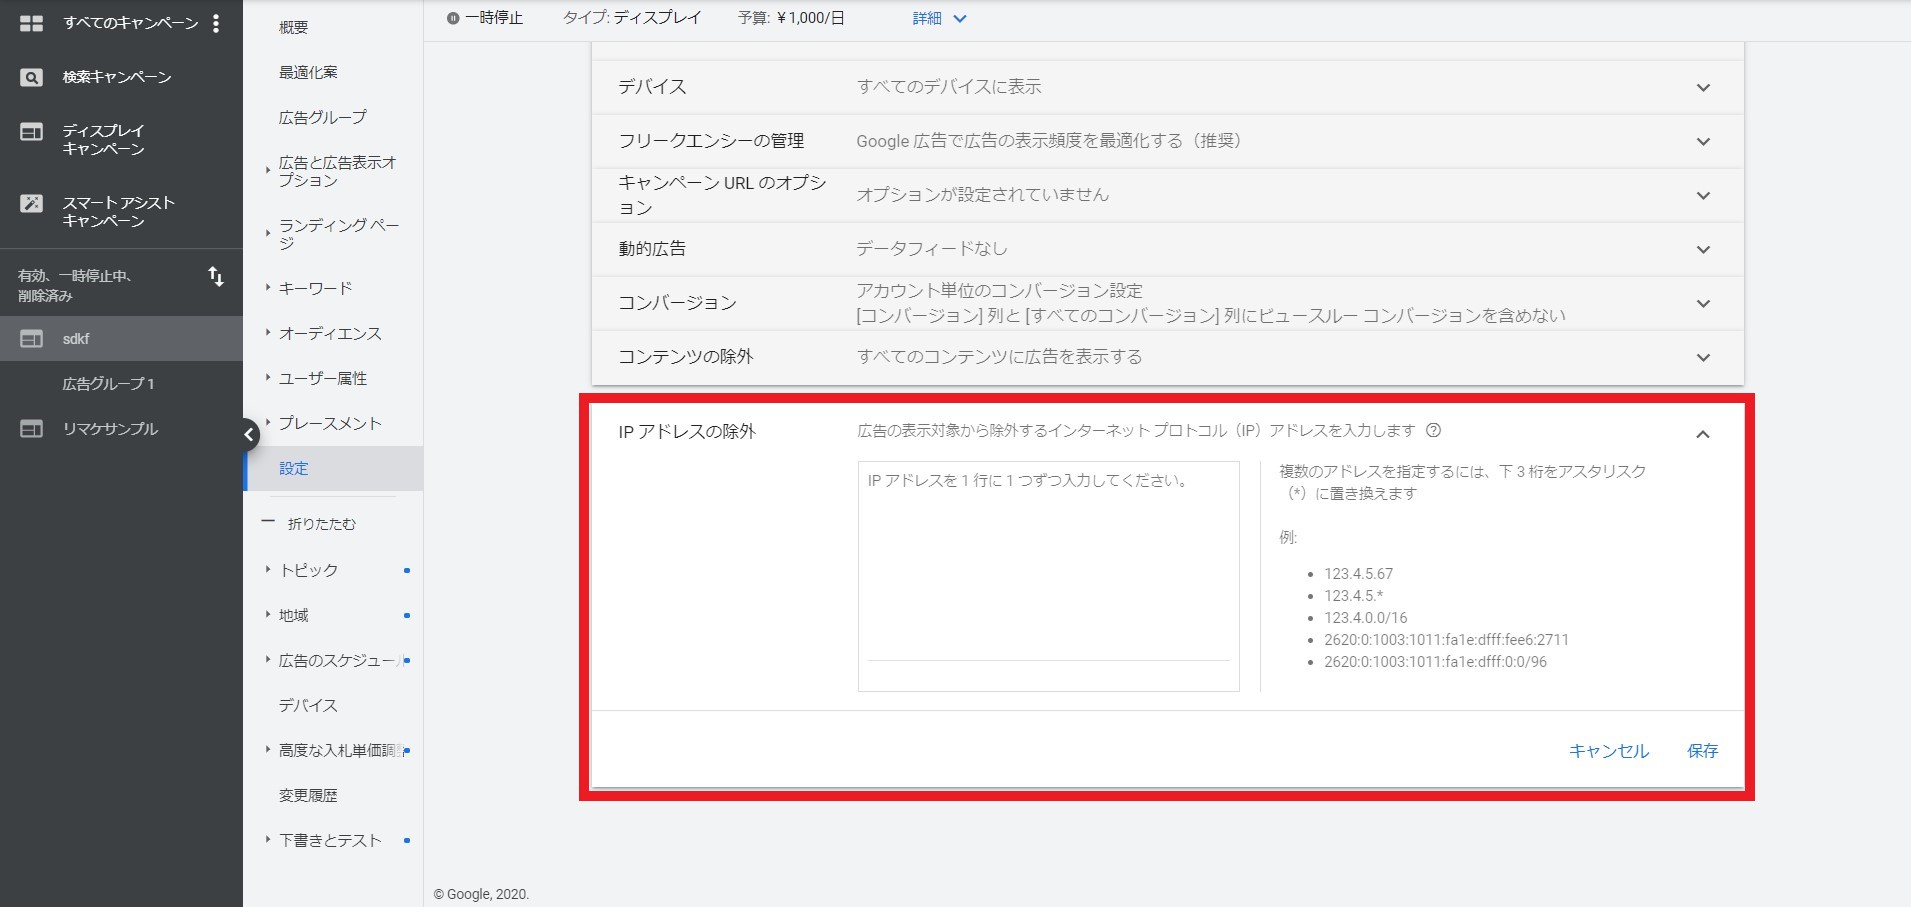Click the キャンセル button
Viewport: 1911px width, 907px height.
[x=1608, y=751]
